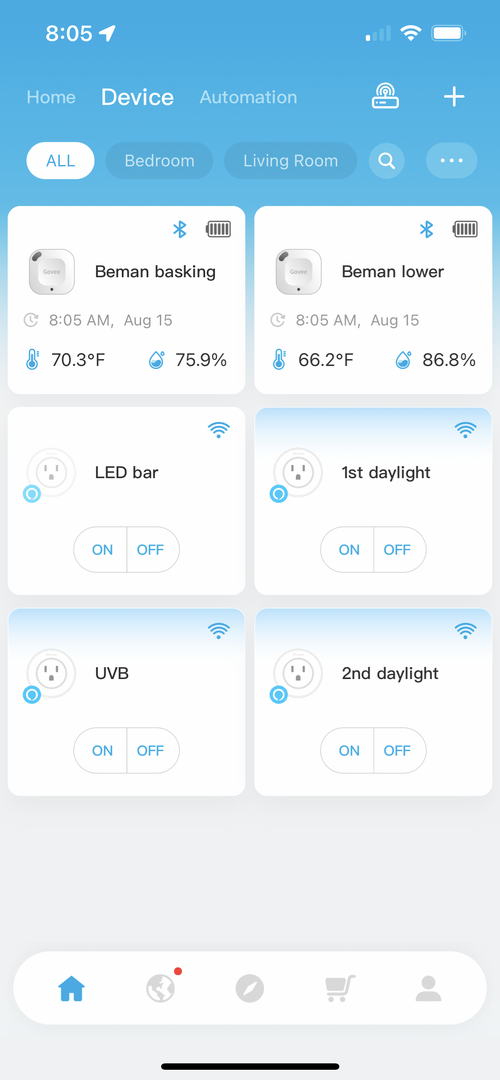Viewport: 500px width, 1080px height.
Task: Select the home icon in bottom bar
Action: [x=72, y=988]
